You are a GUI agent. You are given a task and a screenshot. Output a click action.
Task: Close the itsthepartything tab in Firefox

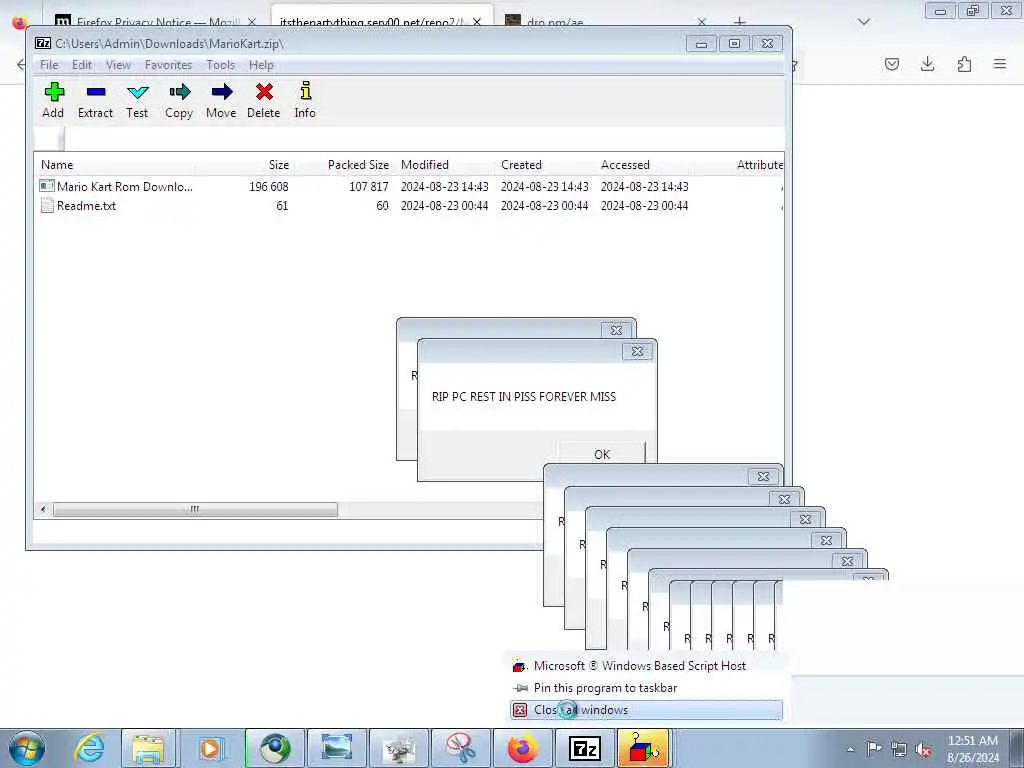pyautogui.click(x=477, y=22)
